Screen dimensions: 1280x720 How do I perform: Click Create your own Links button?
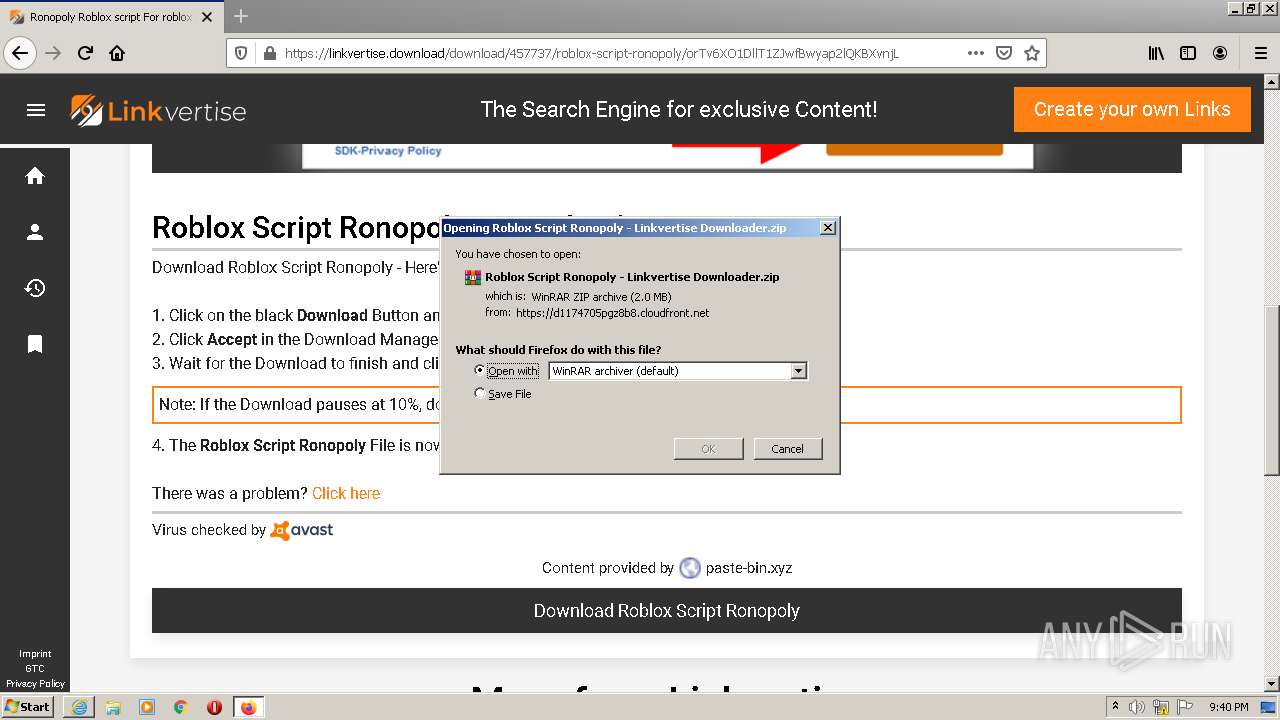tap(1132, 109)
